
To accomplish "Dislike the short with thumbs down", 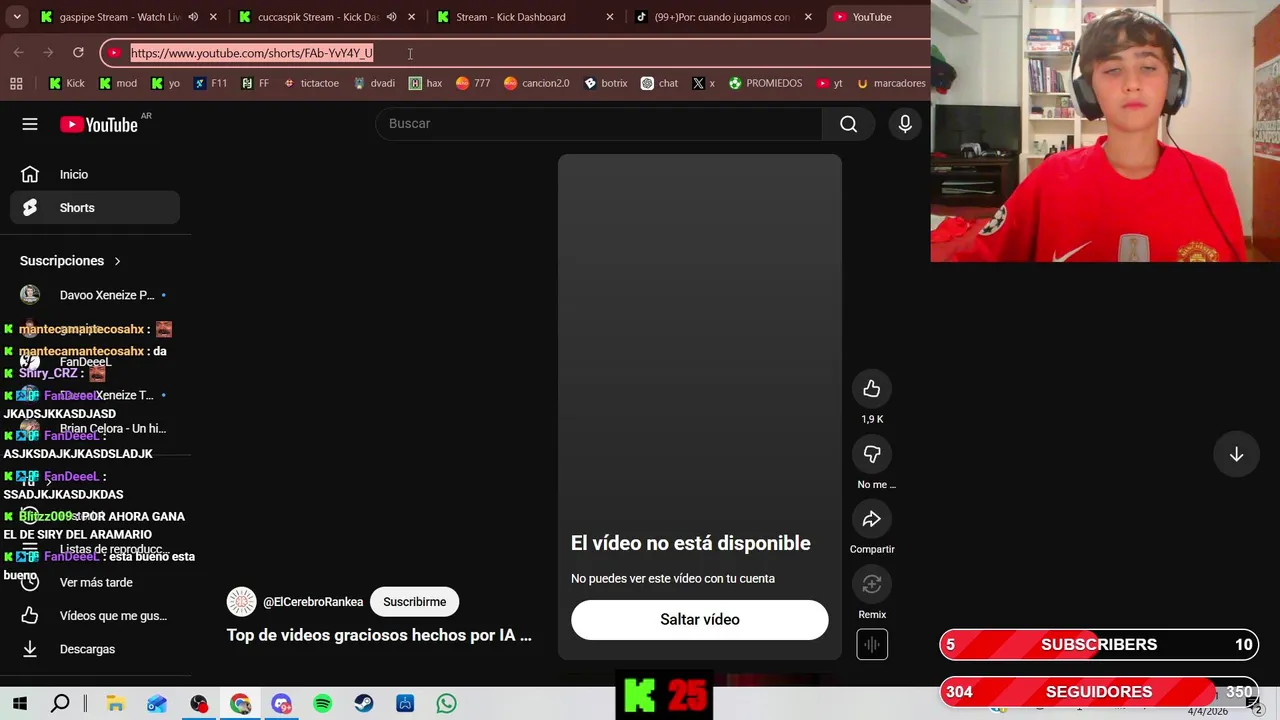I will coord(872,454).
